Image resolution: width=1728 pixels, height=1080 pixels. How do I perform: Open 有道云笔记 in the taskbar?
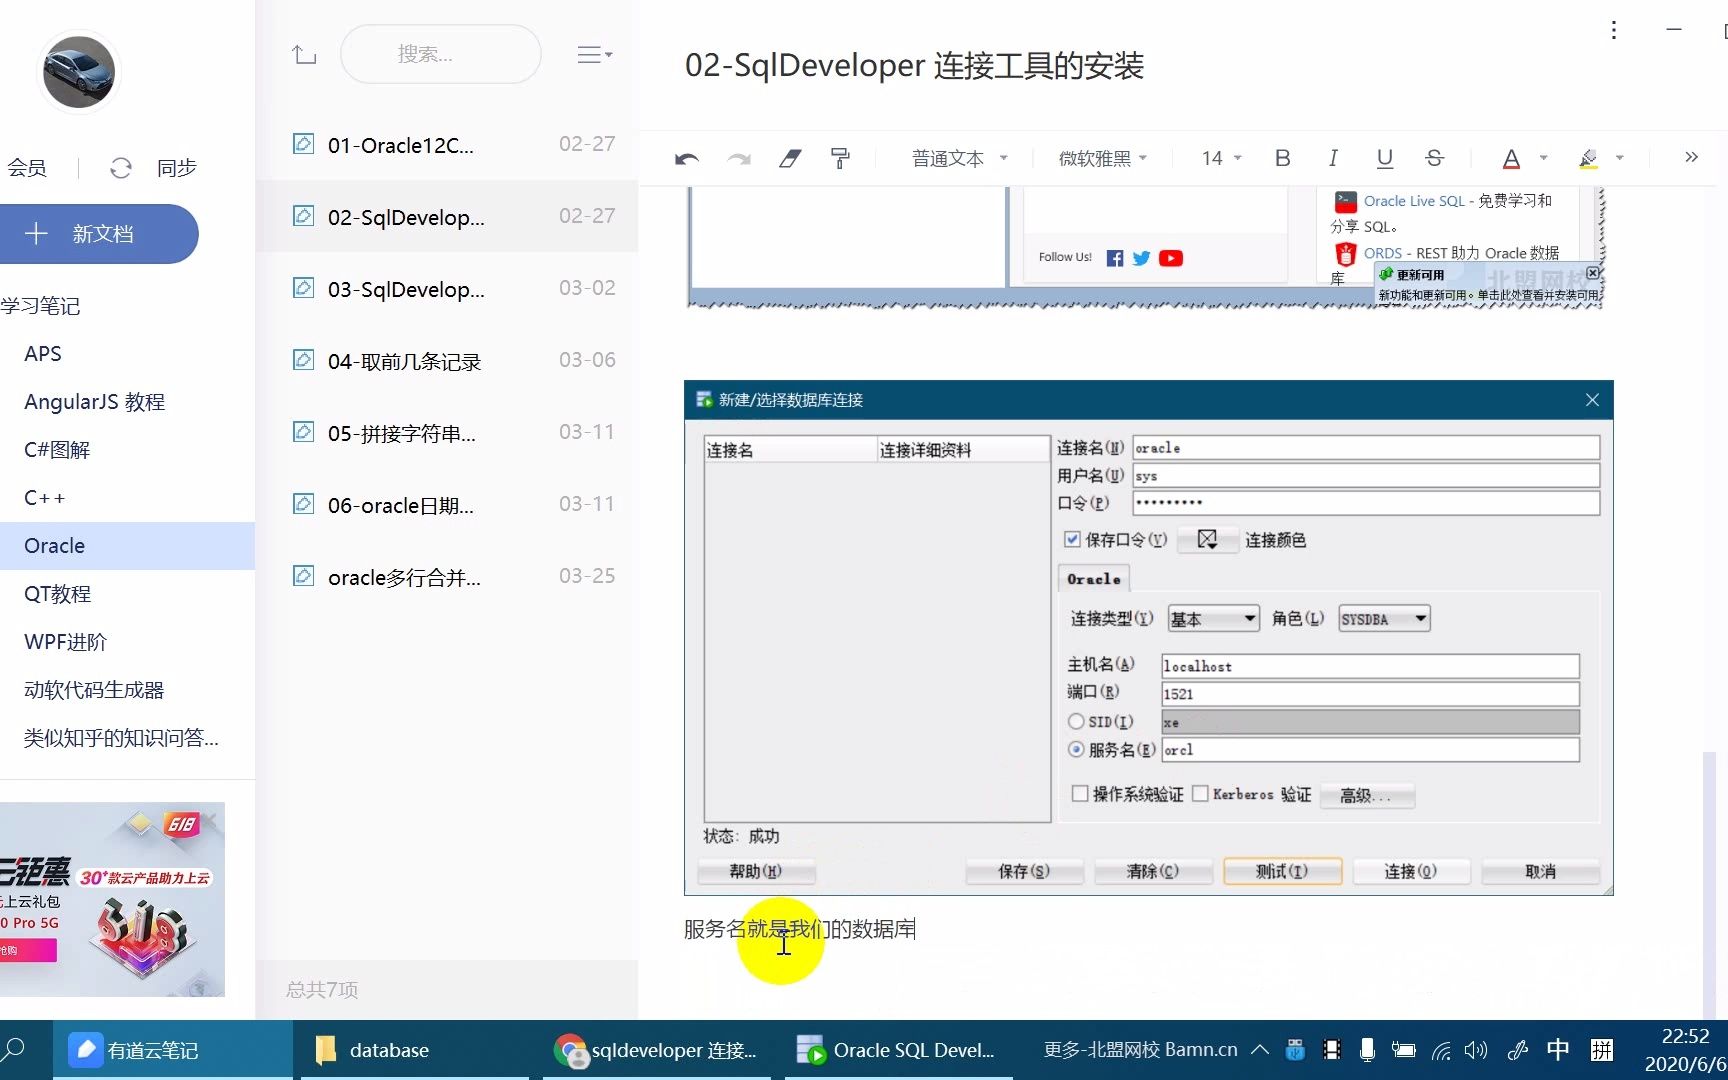tap(172, 1050)
